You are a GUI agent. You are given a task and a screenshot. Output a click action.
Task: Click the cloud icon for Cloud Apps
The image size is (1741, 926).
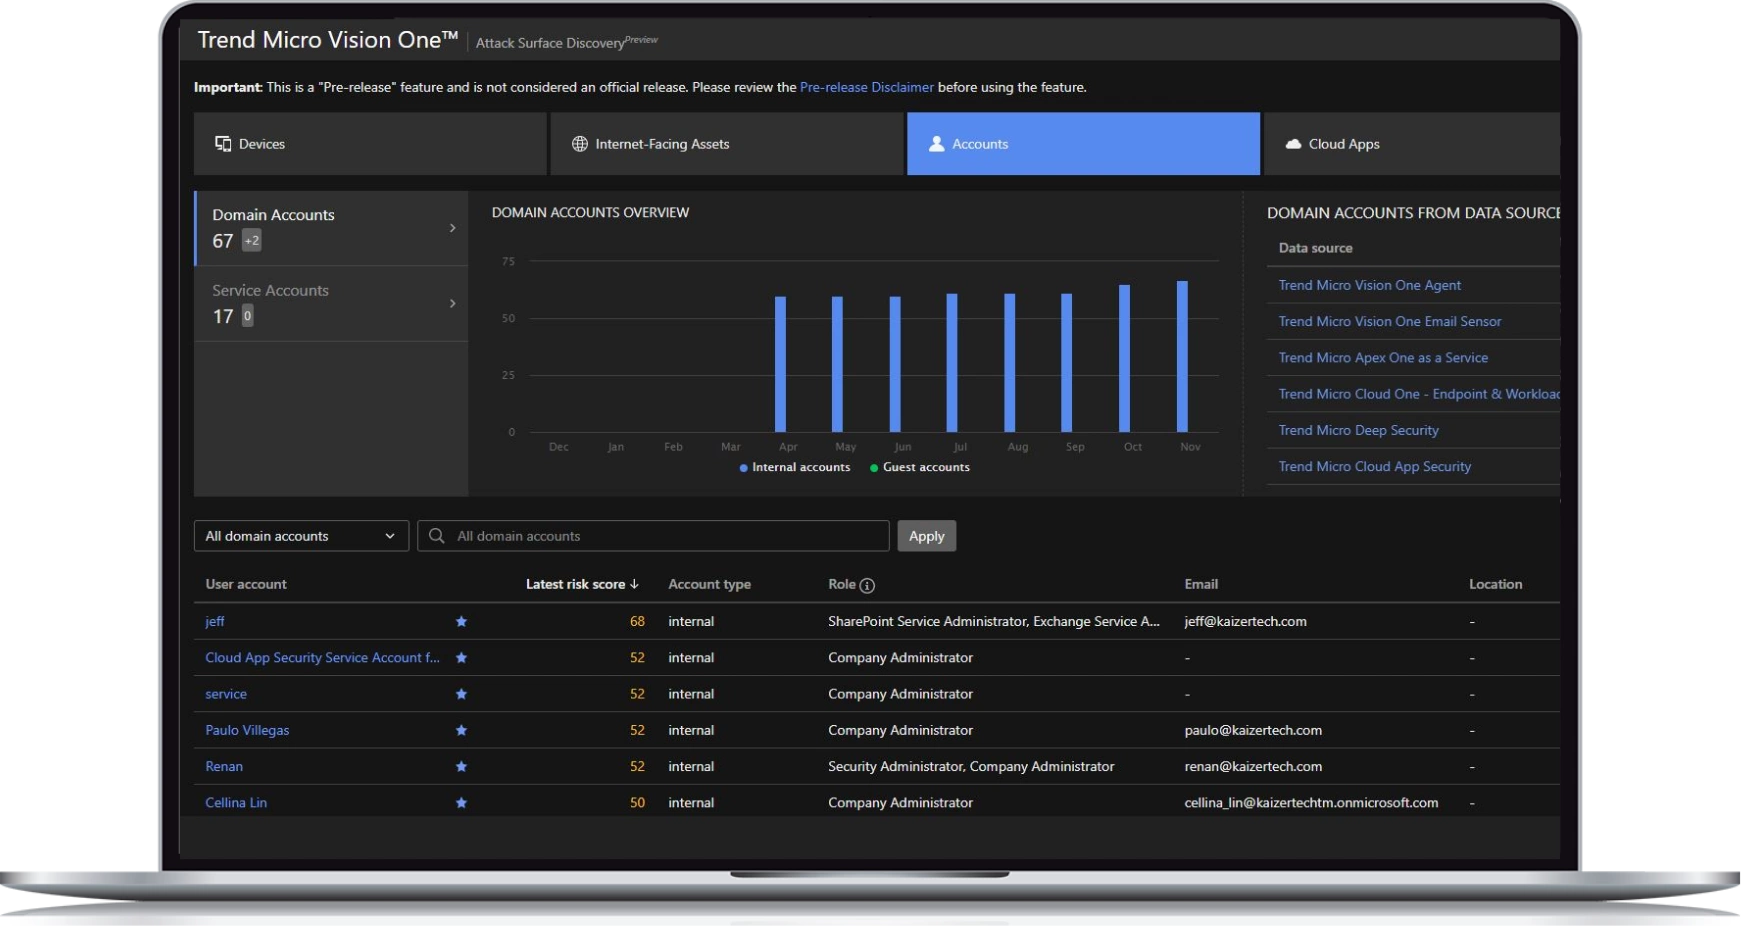(x=1293, y=144)
